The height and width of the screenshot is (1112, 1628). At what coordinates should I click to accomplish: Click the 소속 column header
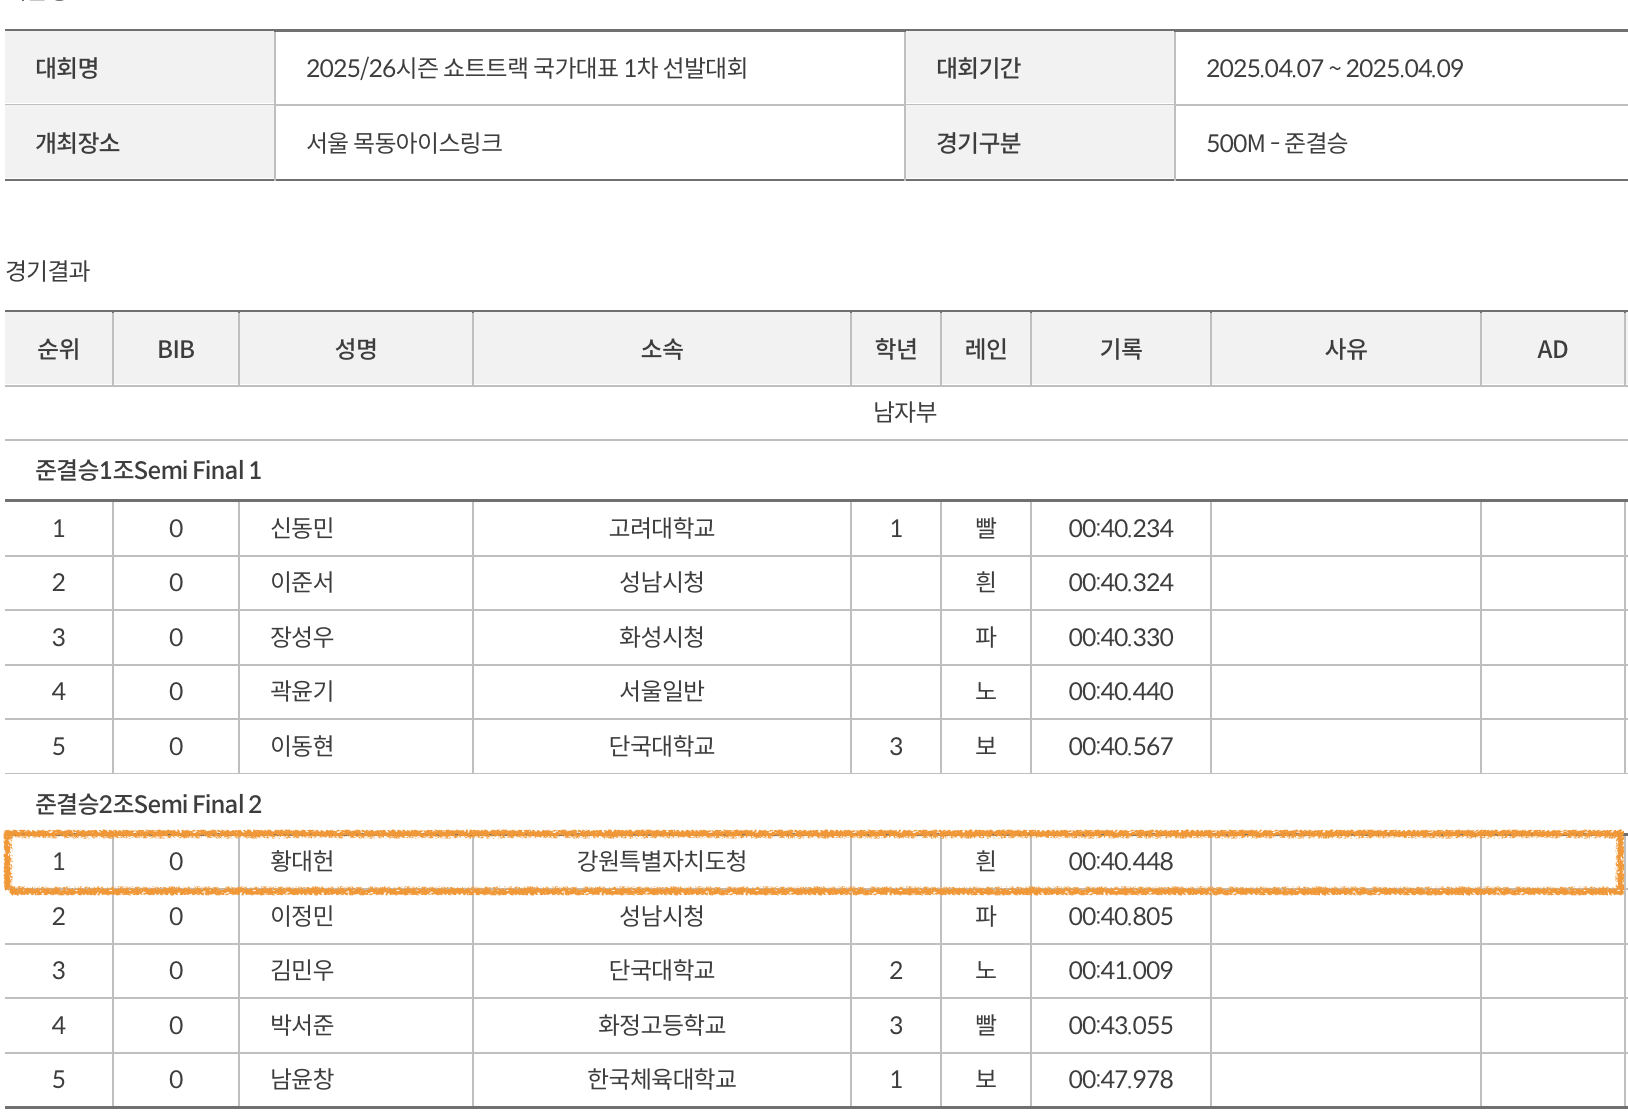[x=661, y=349]
